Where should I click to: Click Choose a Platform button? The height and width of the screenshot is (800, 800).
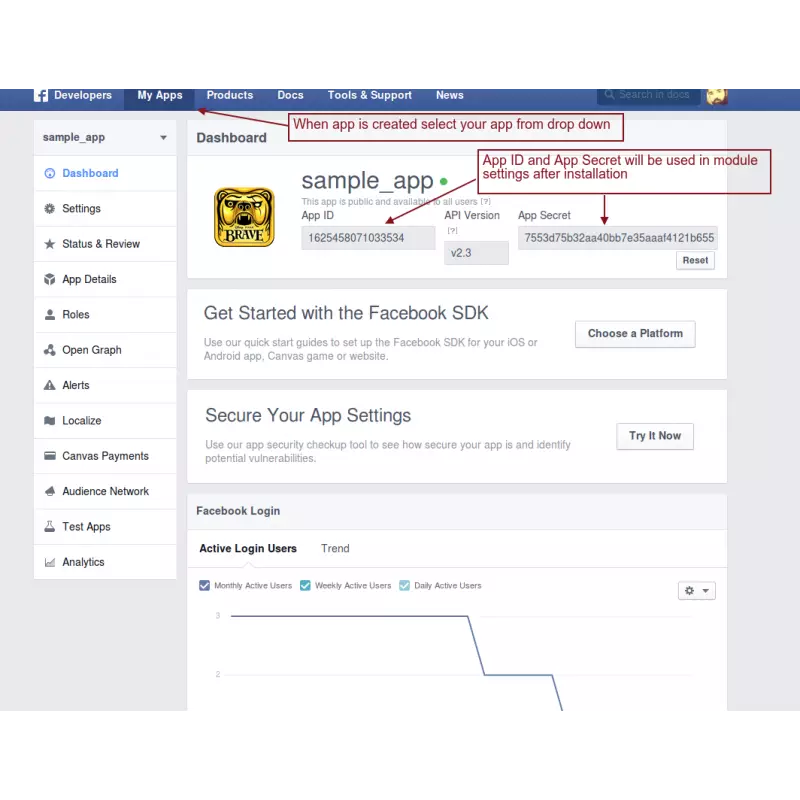[x=635, y=334]
